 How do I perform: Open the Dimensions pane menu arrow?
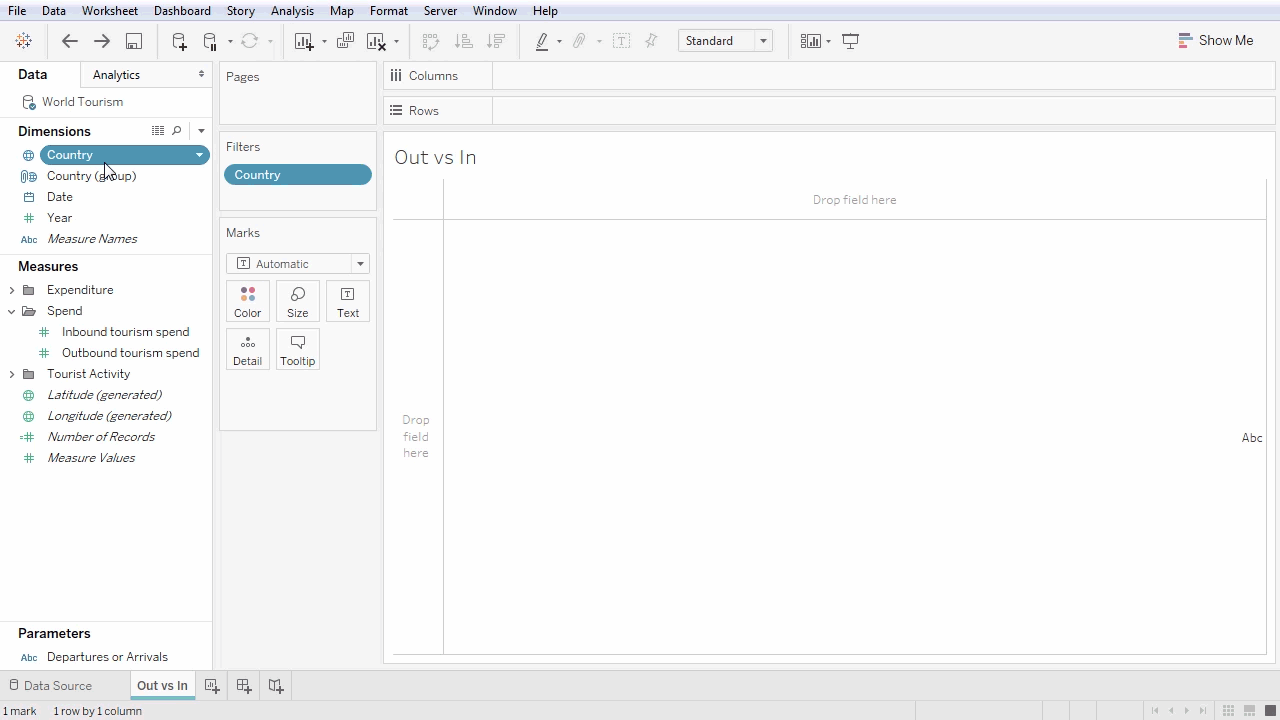[x=201, y=131]
